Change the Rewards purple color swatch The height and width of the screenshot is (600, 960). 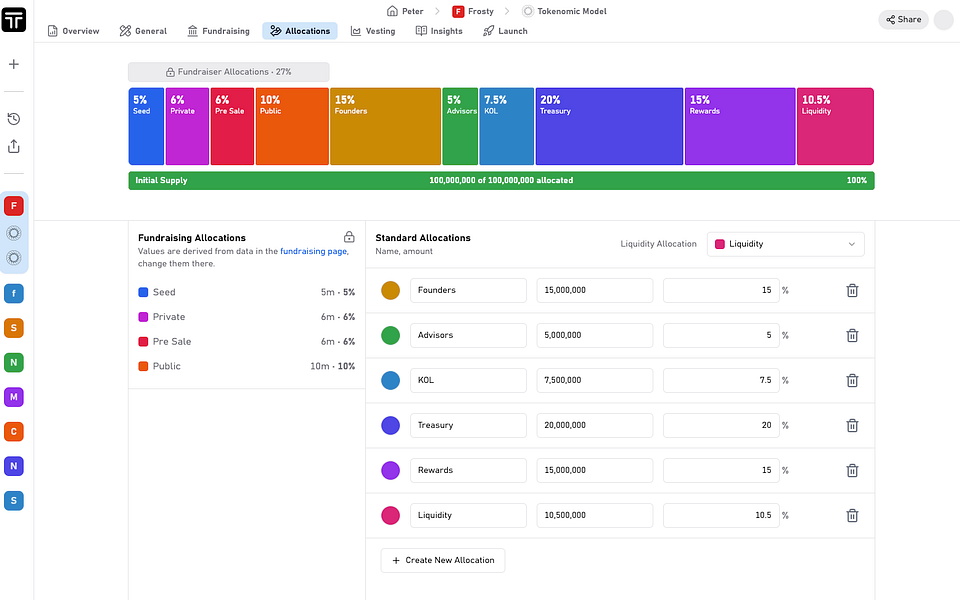[x=391, y=470]
